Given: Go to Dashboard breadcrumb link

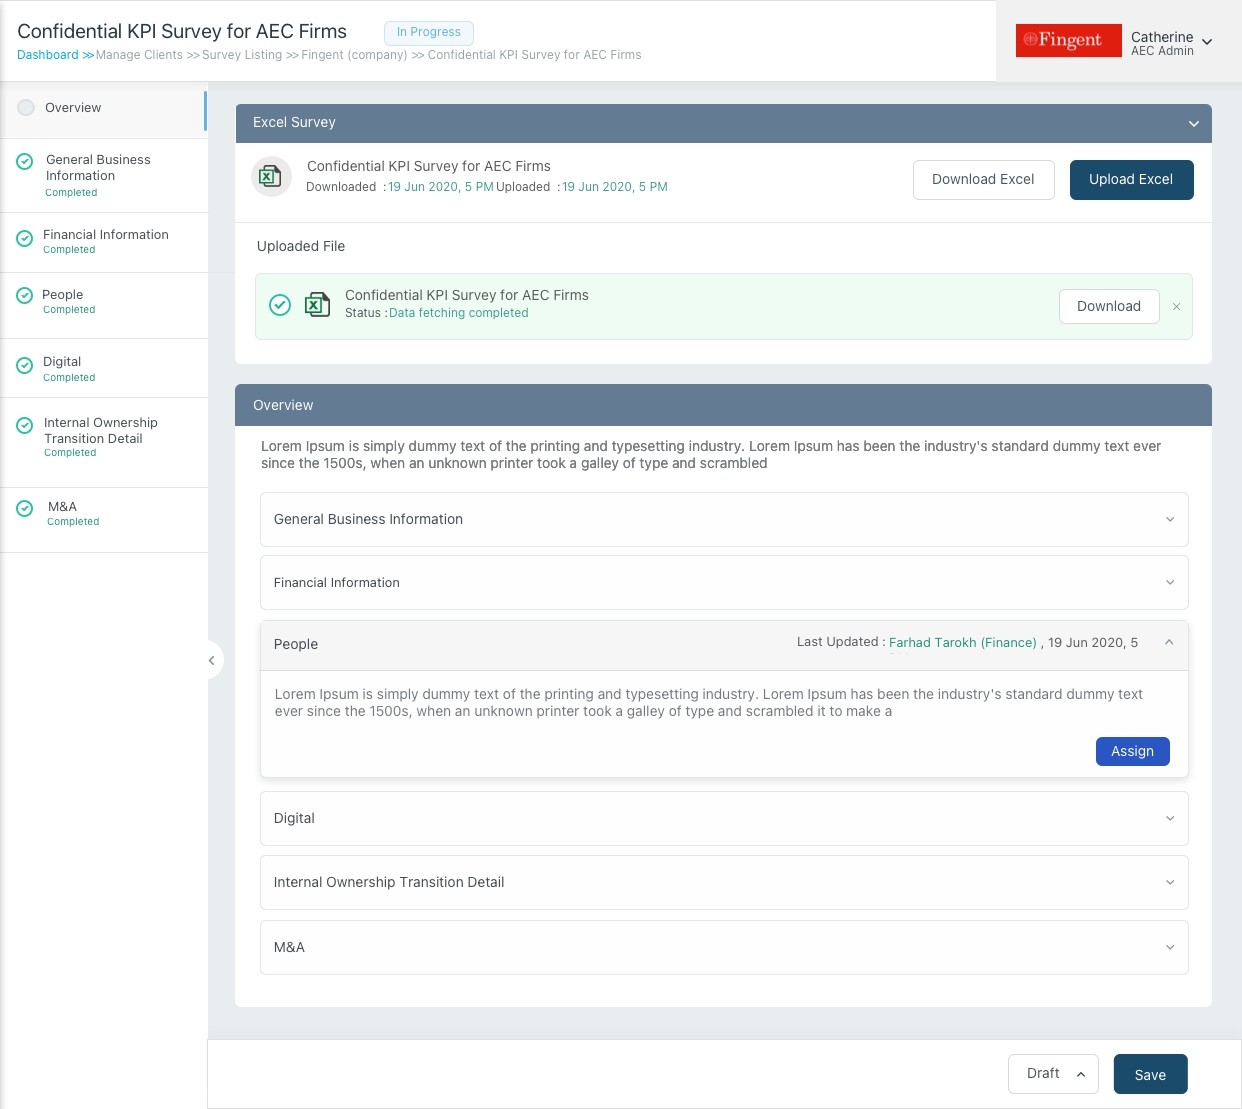Looking at the screenshot, I should tap(47, 55).
